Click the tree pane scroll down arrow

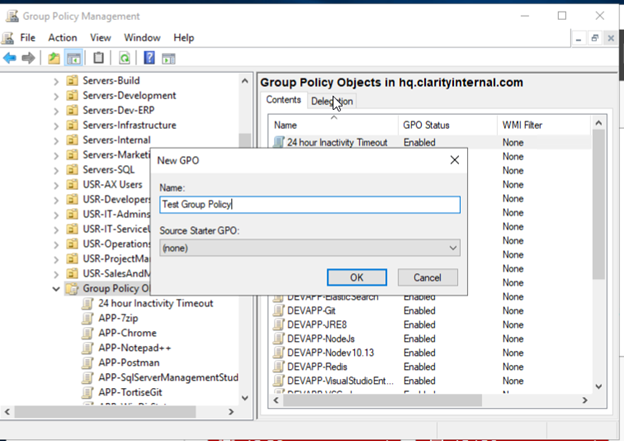(x=245, y=398)
